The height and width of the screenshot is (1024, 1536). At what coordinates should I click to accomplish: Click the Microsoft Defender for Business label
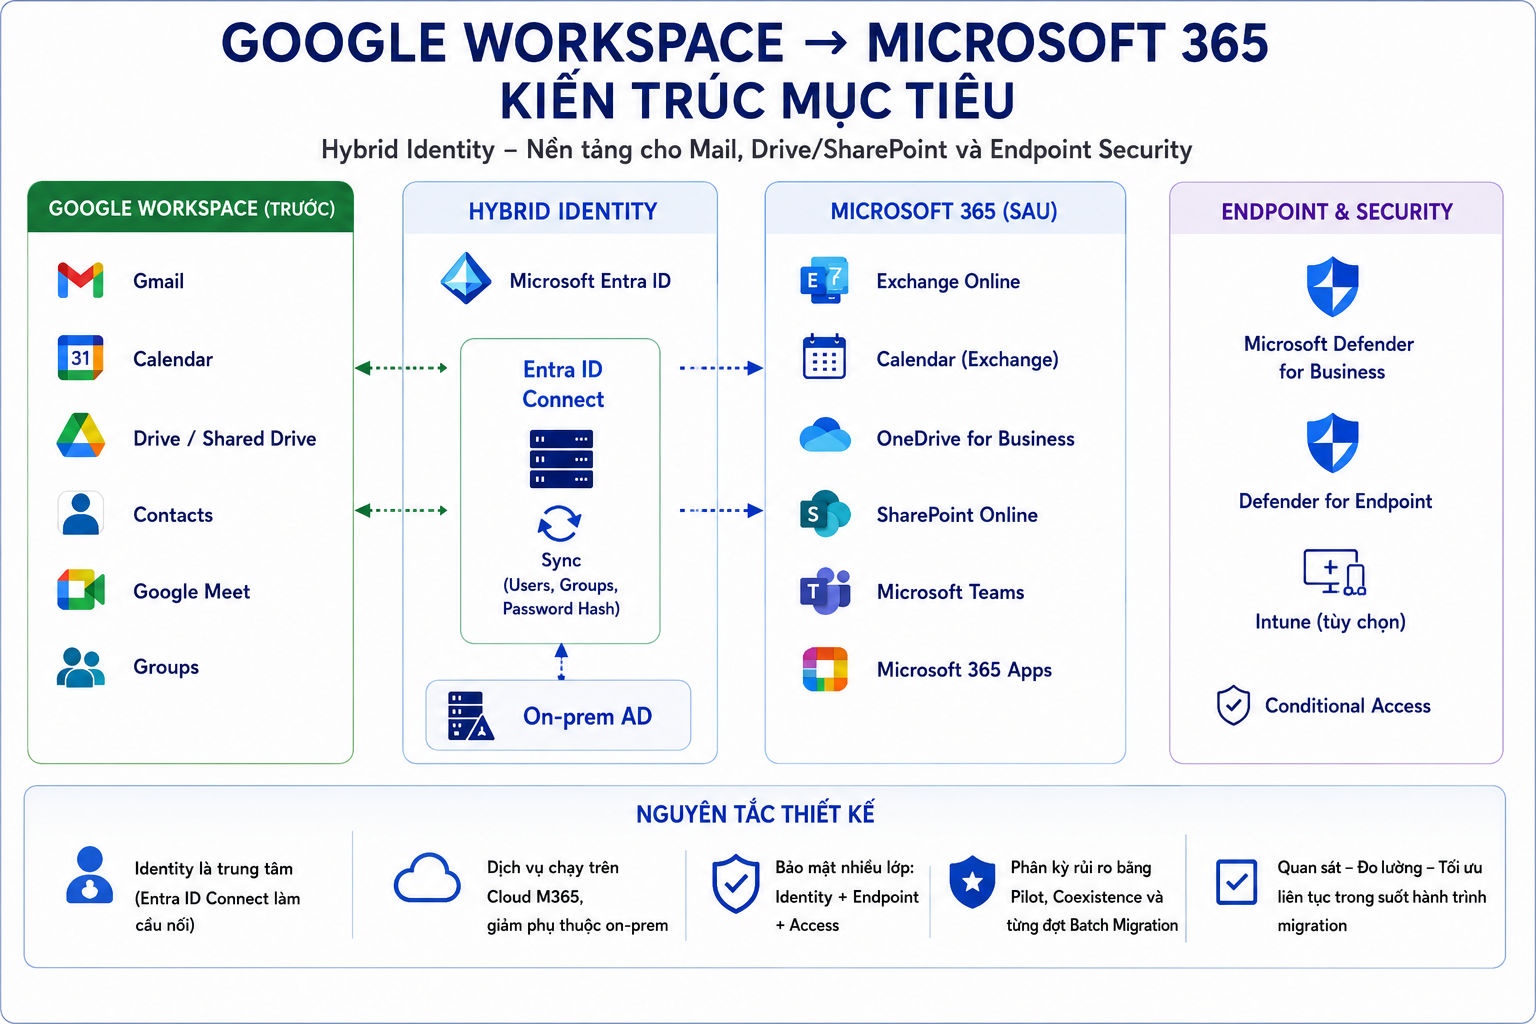pos(1329,357)
